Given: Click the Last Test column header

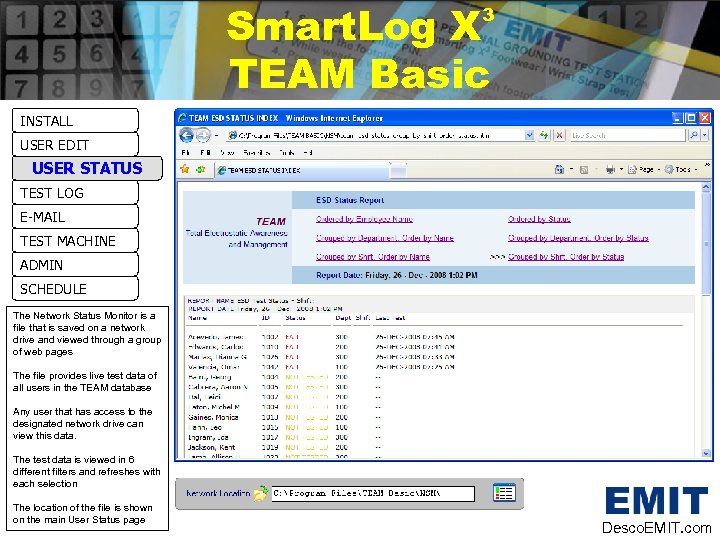Looking at the screenshot, I should (x=390, y=318).
